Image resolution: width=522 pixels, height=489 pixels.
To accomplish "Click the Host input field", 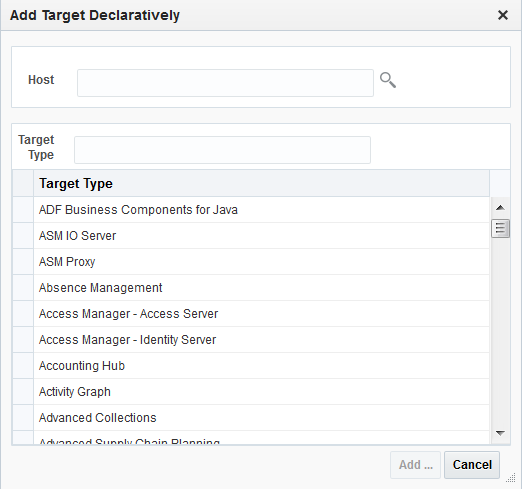I will [225, 83].
